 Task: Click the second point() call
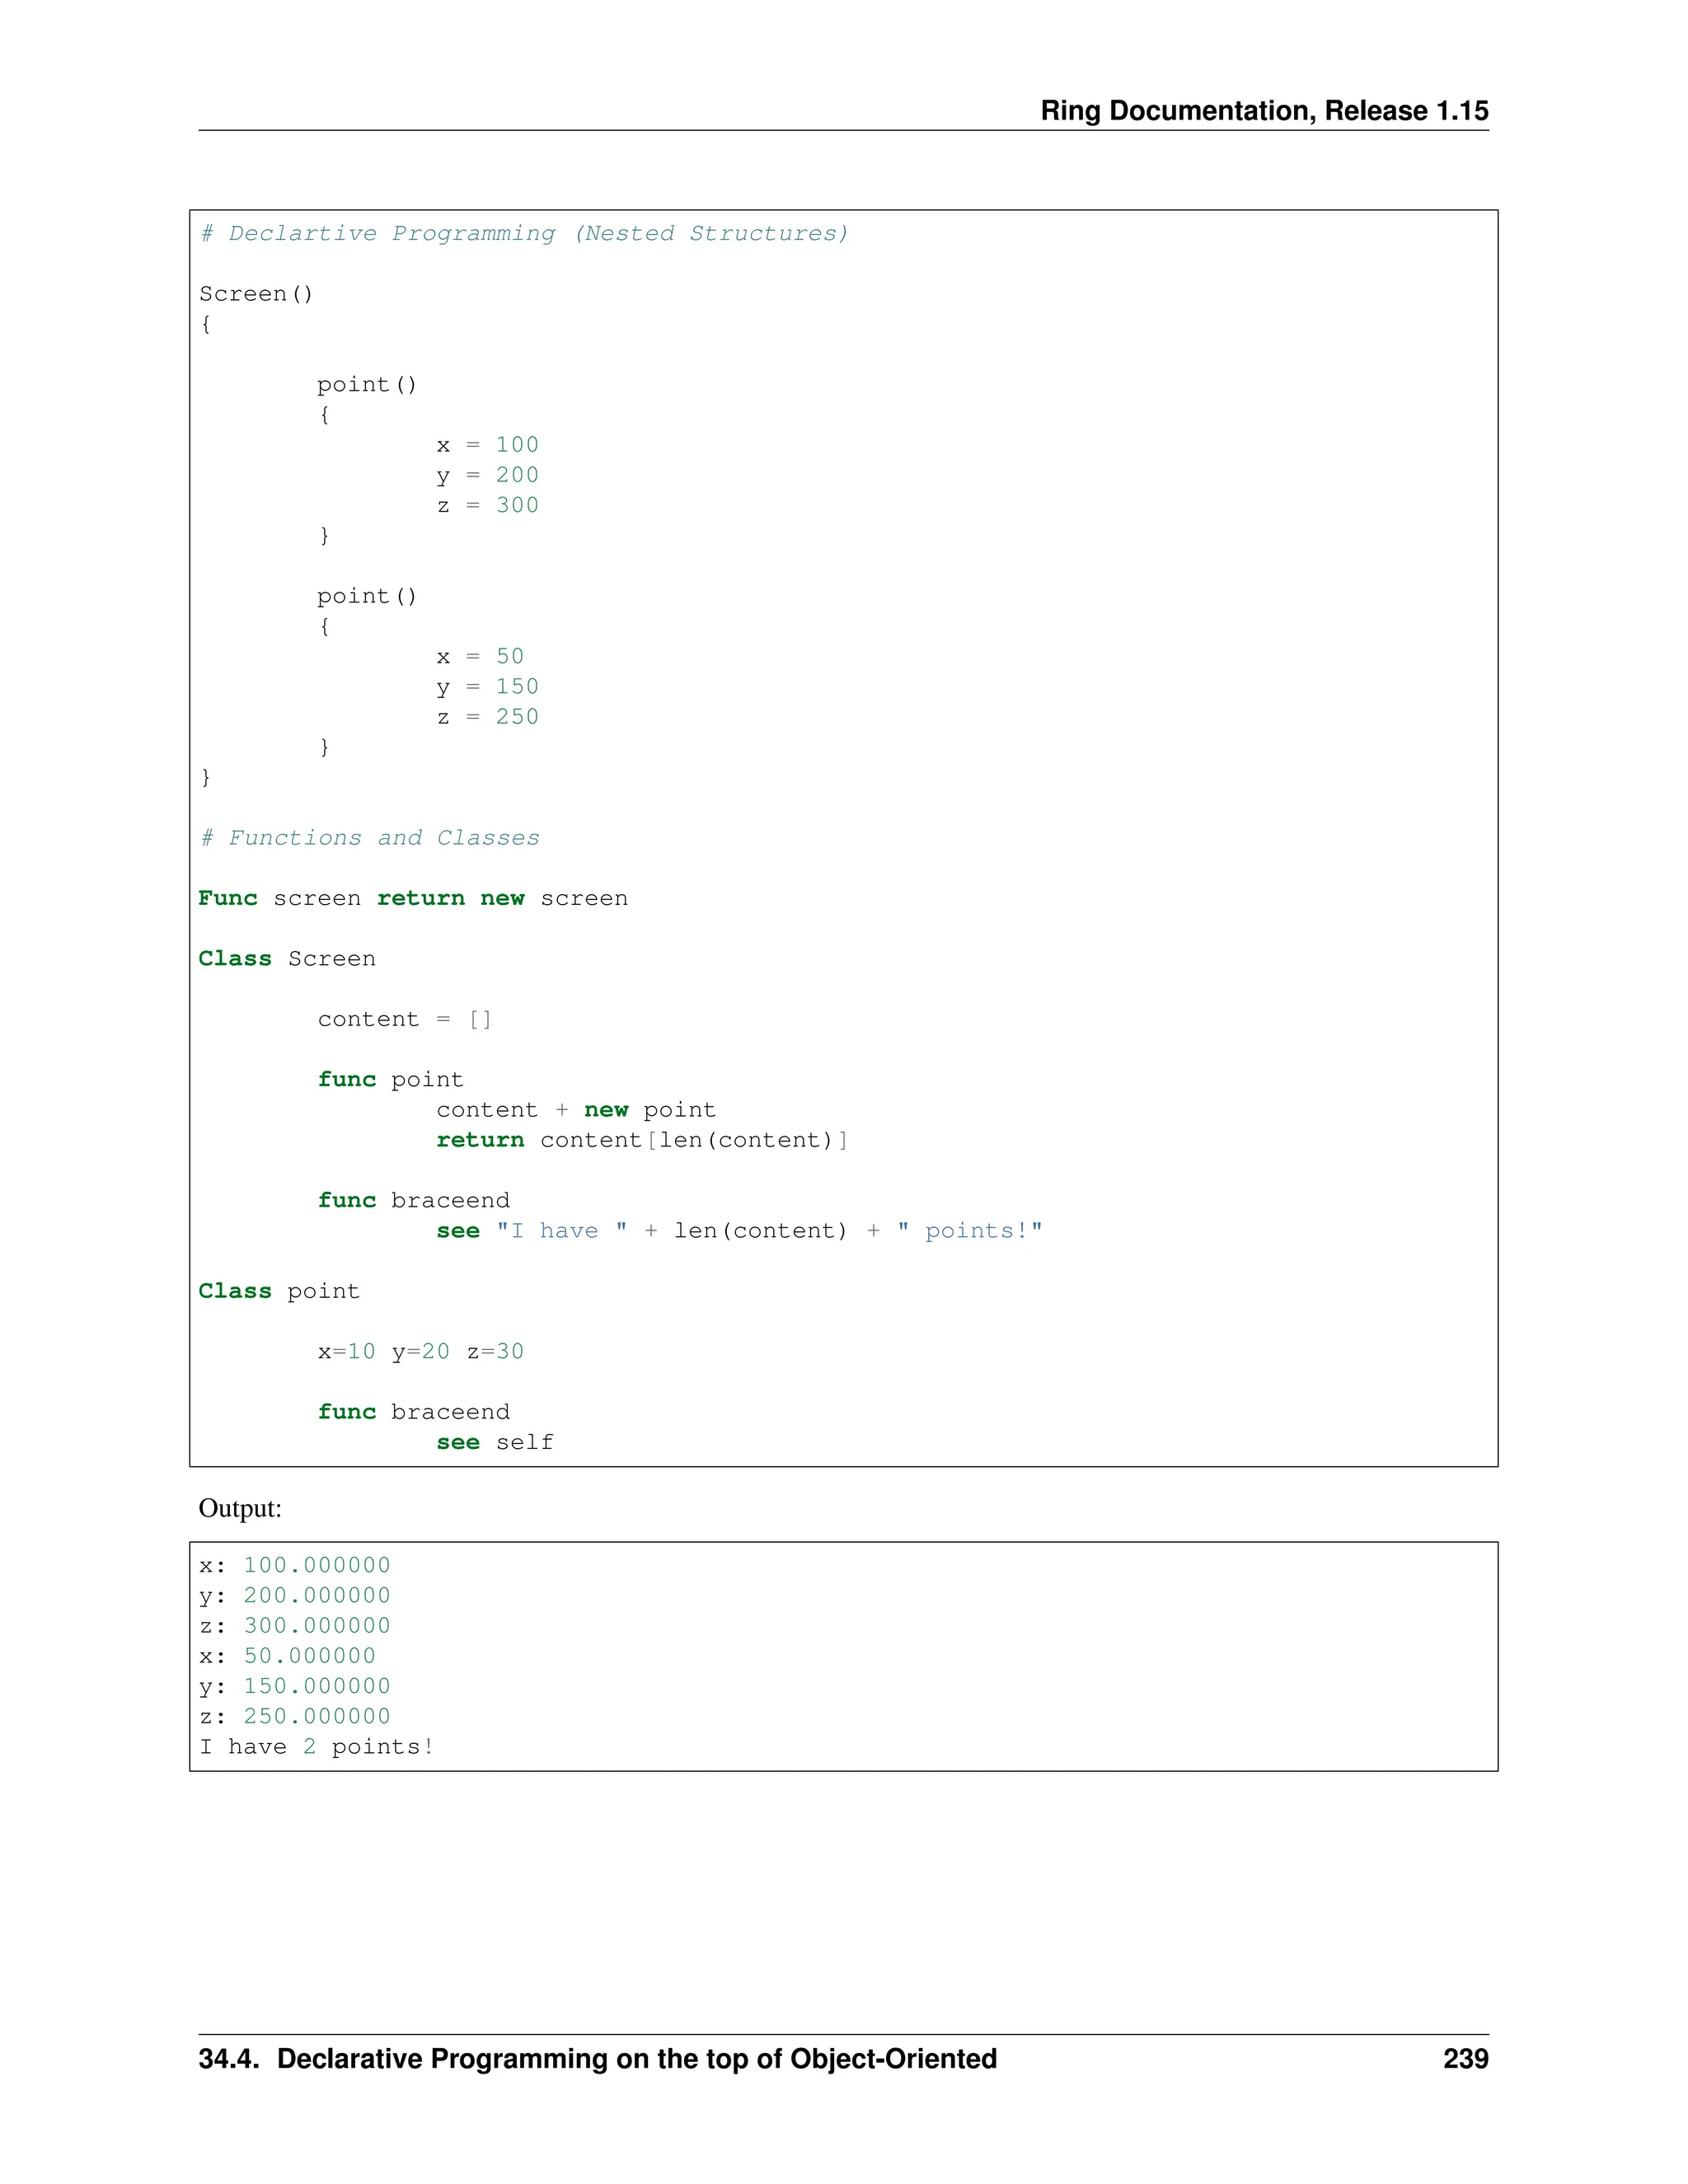pos(366,596)
